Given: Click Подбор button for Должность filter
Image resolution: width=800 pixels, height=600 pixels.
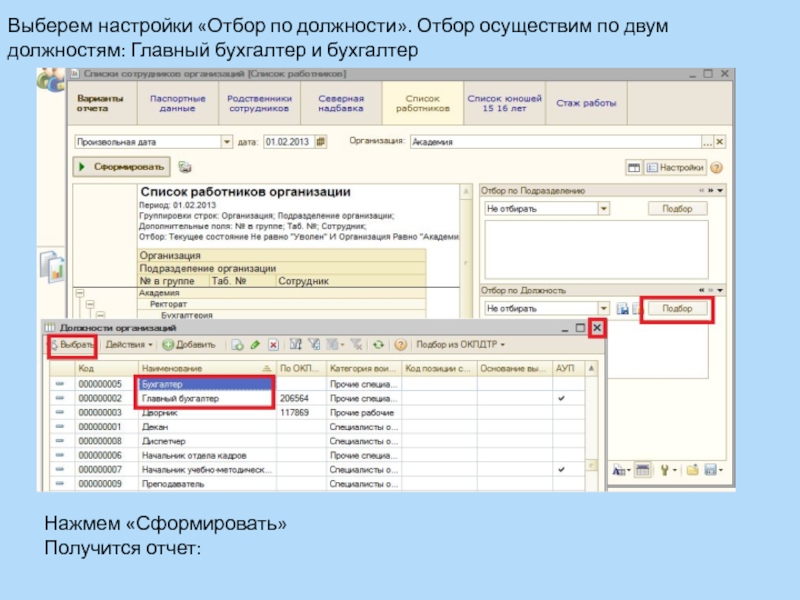Looking at the screenshot, I should (677, 309).
